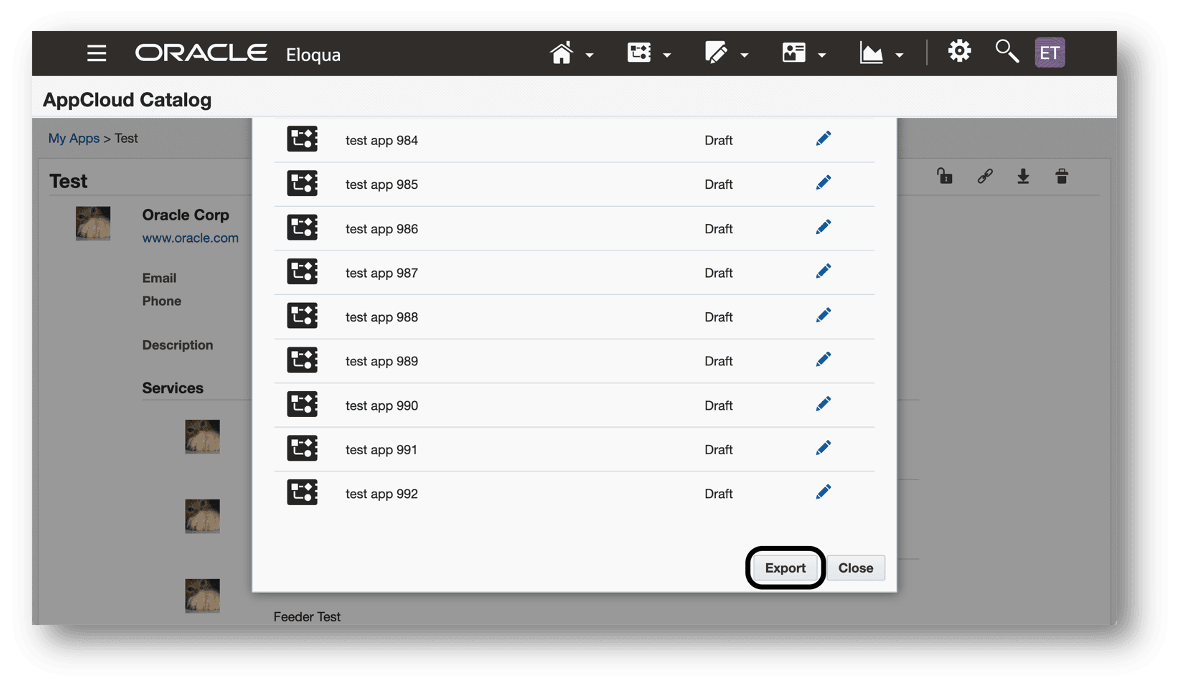The height and width of the screenshot is (688, 1180).
Task: Edit test app 985 with pencil icon
Action: click(823, 183)
